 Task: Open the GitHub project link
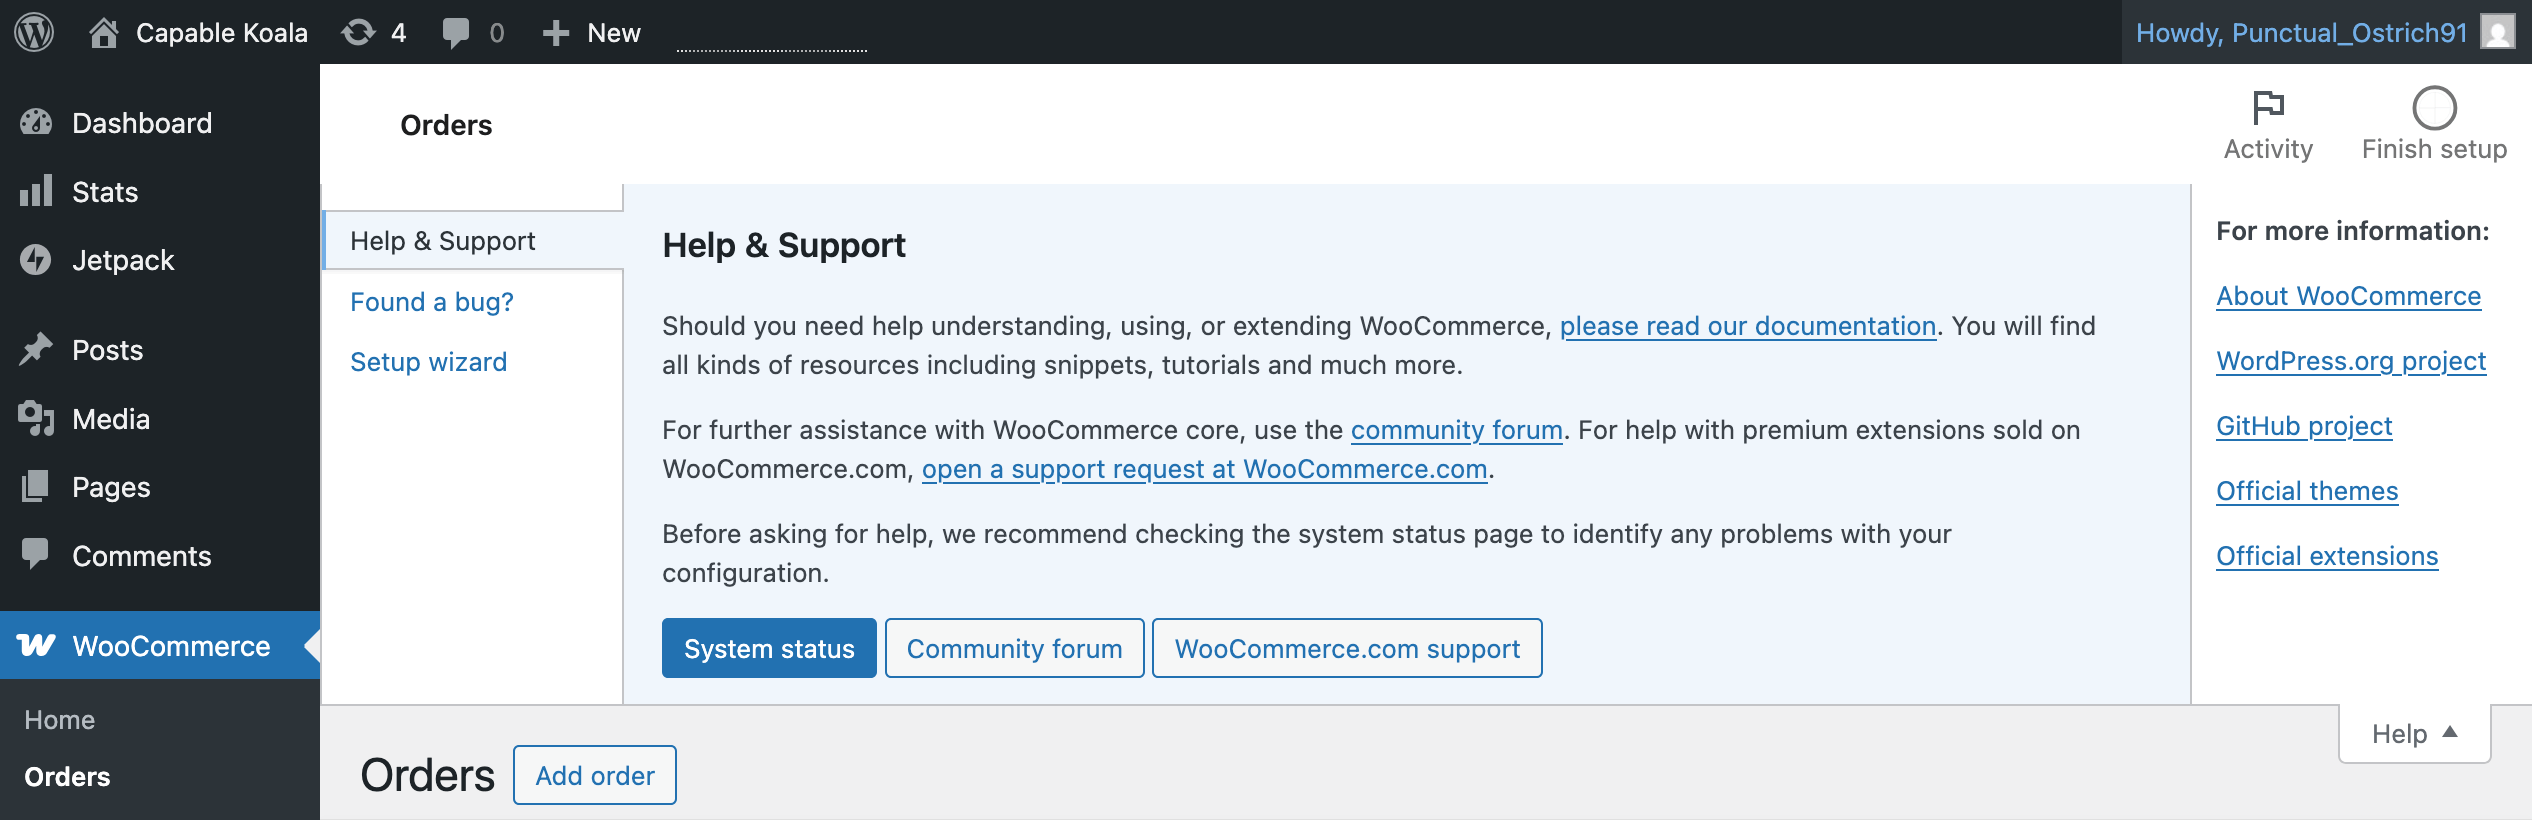pos(2303,426)
